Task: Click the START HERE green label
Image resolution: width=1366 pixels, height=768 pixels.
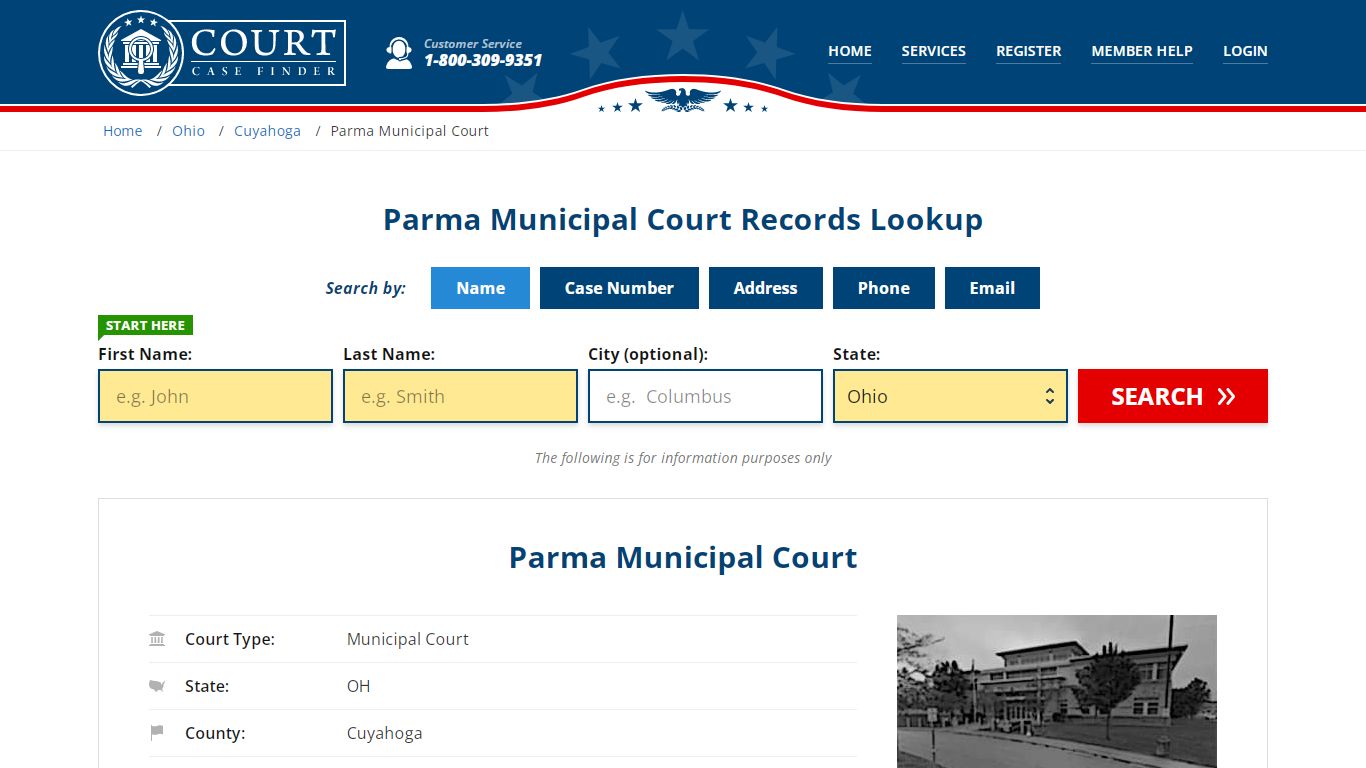Action: 145,325
